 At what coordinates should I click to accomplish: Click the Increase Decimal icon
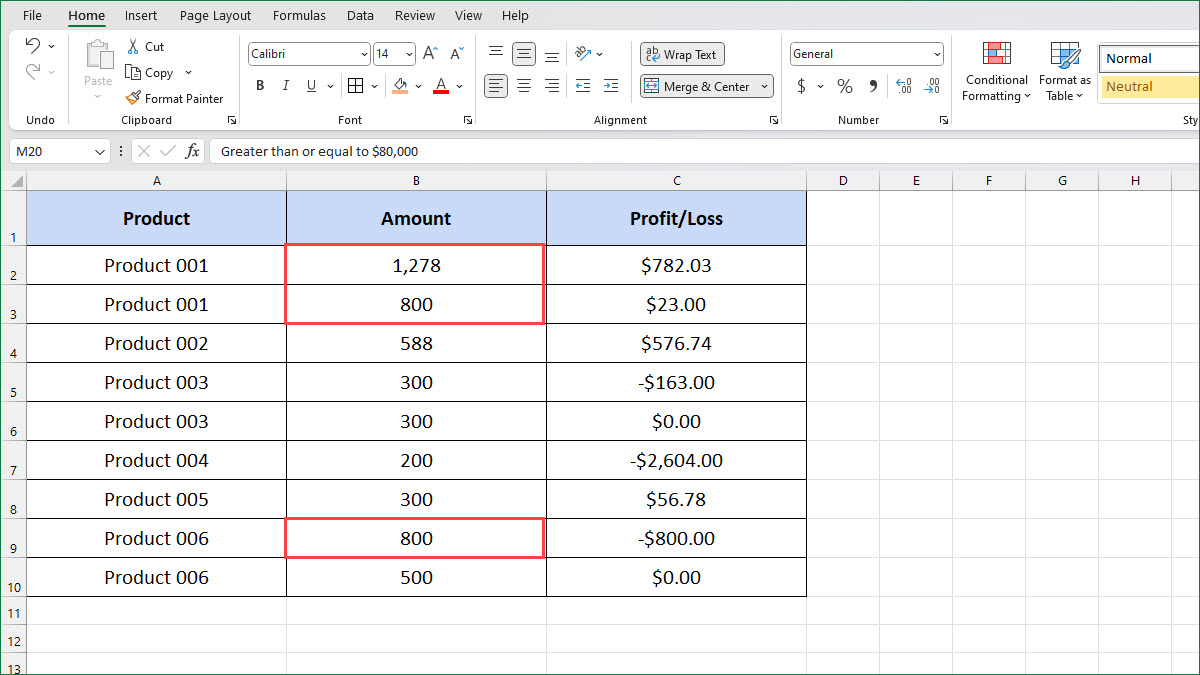(x=903, y=87)
